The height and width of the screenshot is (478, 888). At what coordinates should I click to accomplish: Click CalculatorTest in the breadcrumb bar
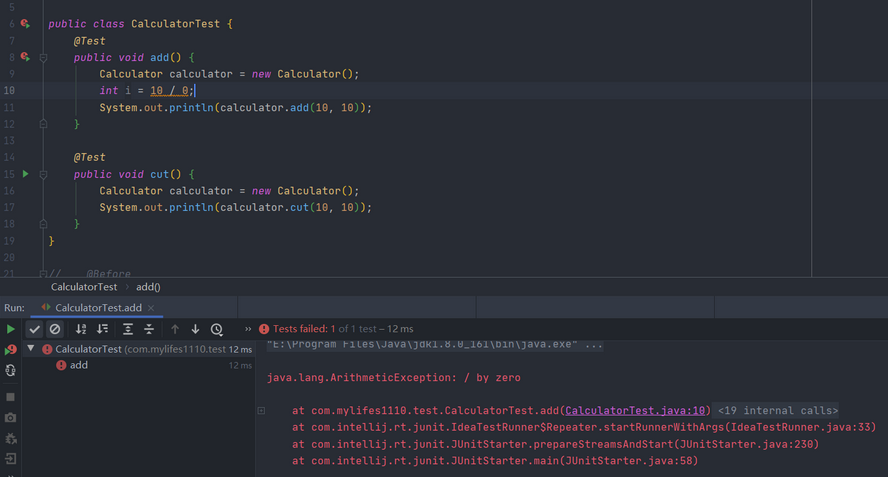tap(84, 287)
